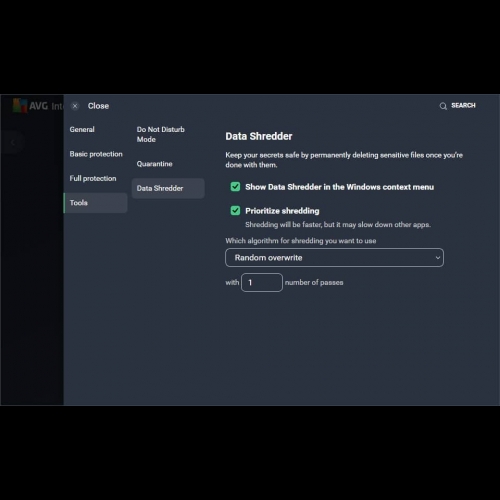The image size is (500, 500).
Task: Uncheck Show Data Shredder in context menu
Action: tap(235, 187)
